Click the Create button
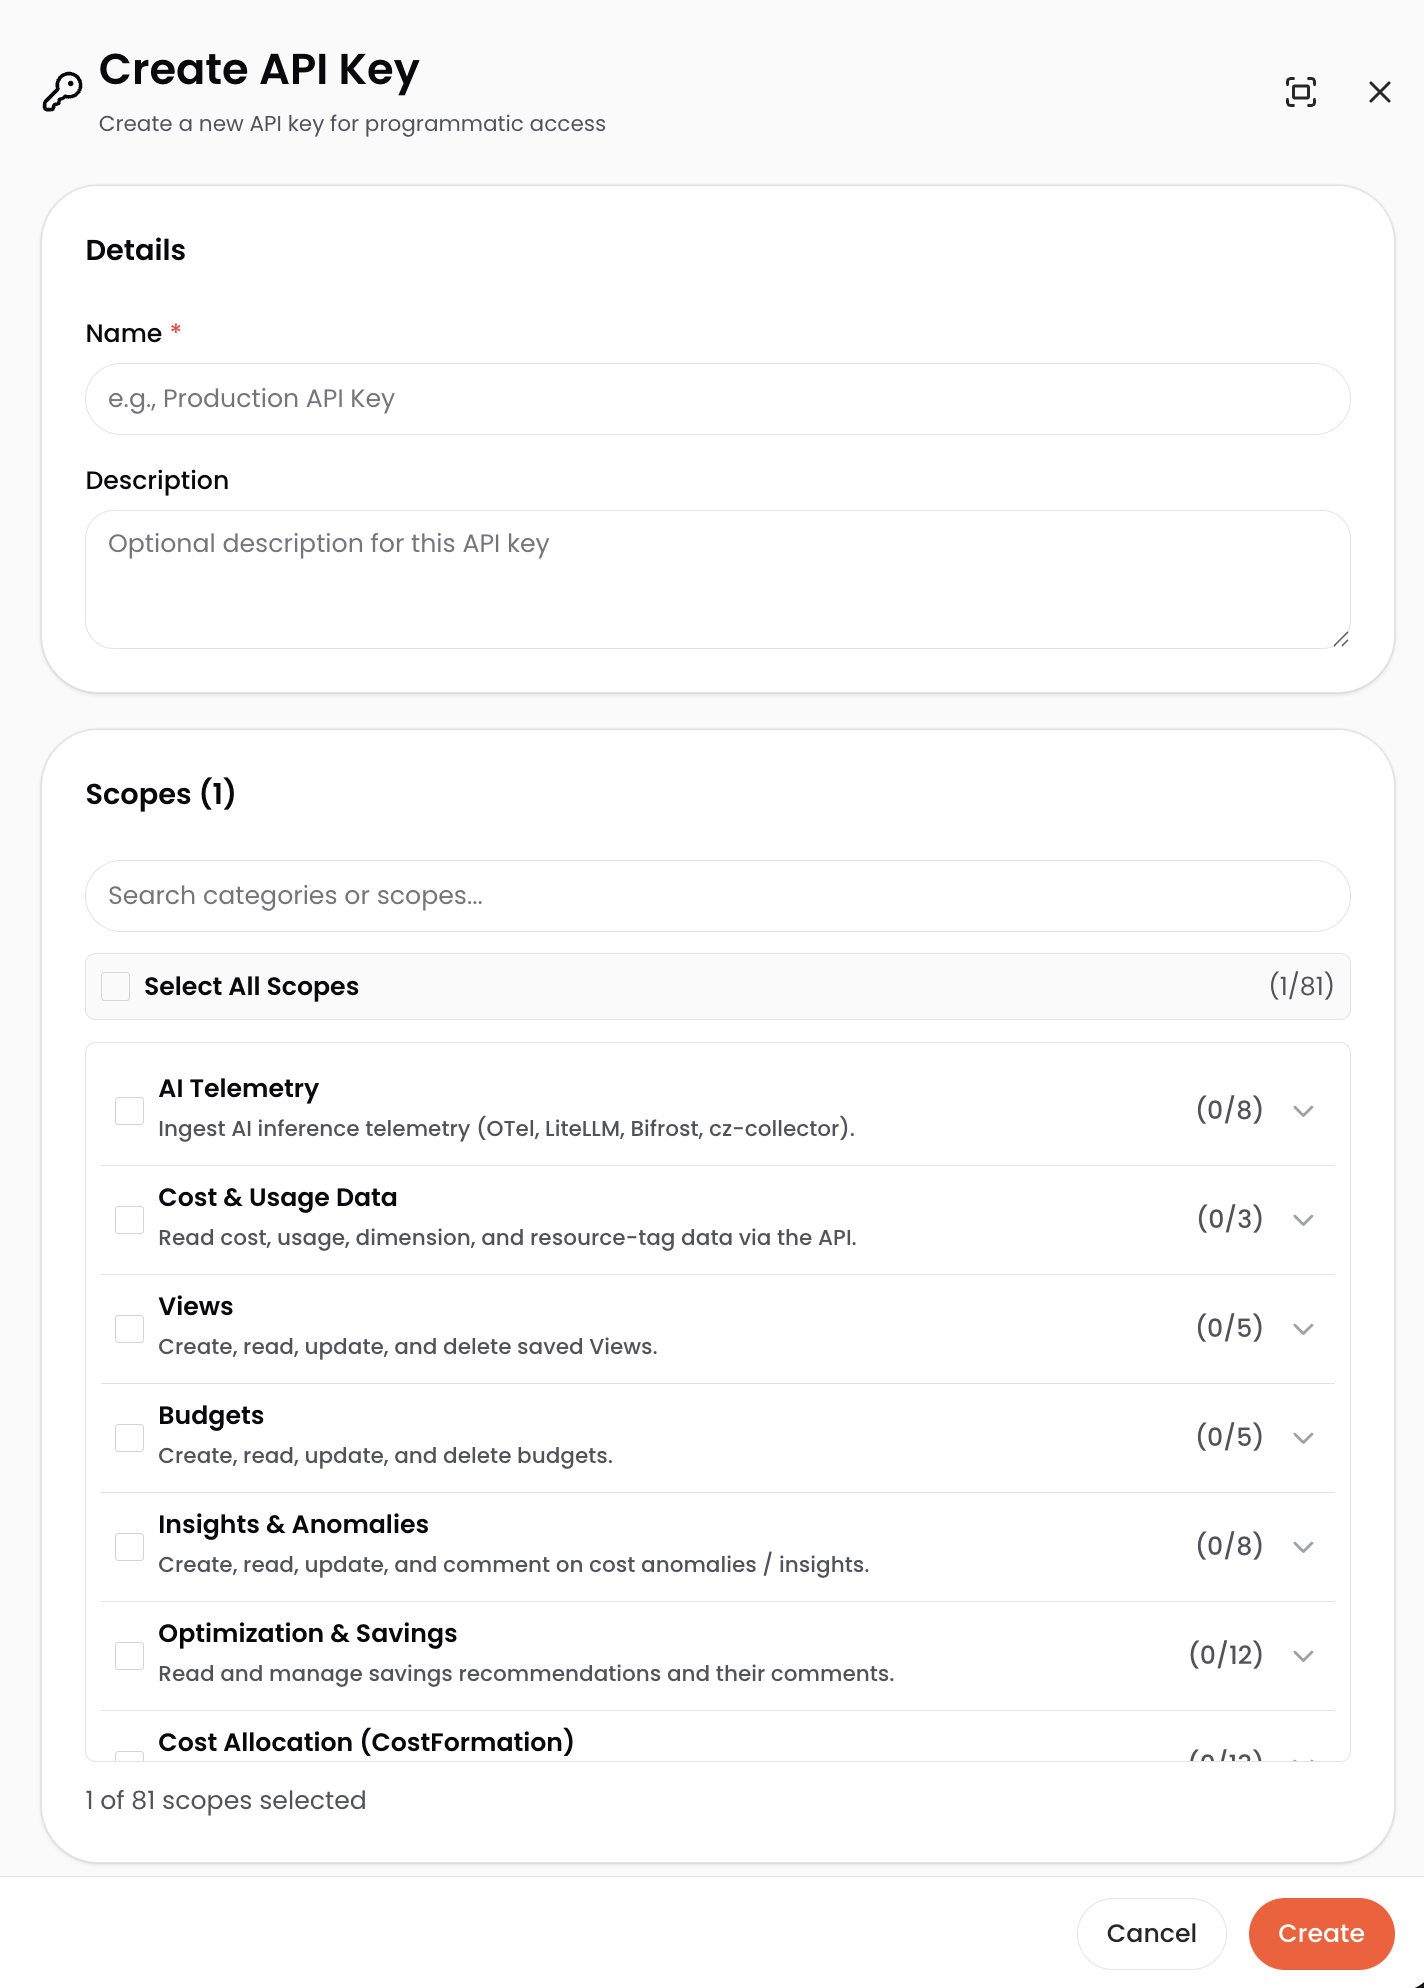 1321,1933
